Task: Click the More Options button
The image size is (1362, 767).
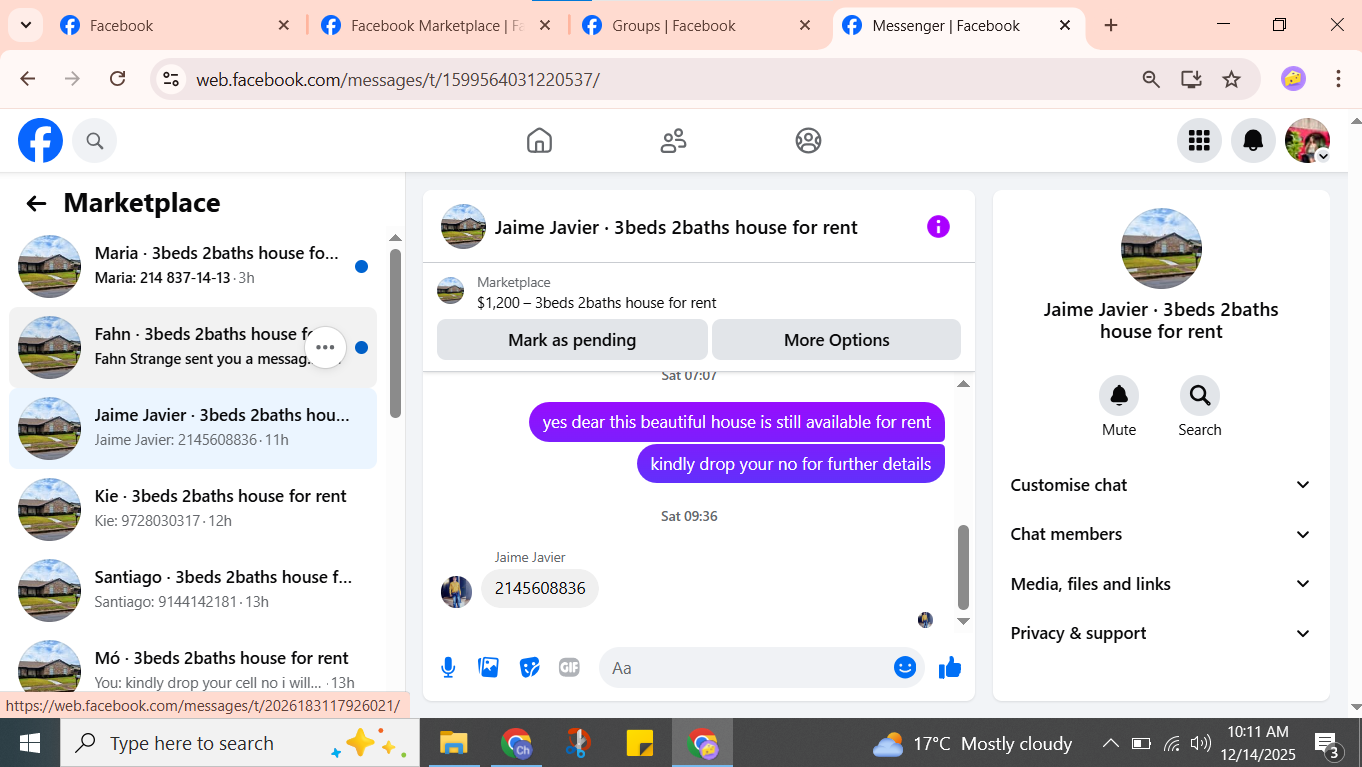Action: click(x=836, y=340)
